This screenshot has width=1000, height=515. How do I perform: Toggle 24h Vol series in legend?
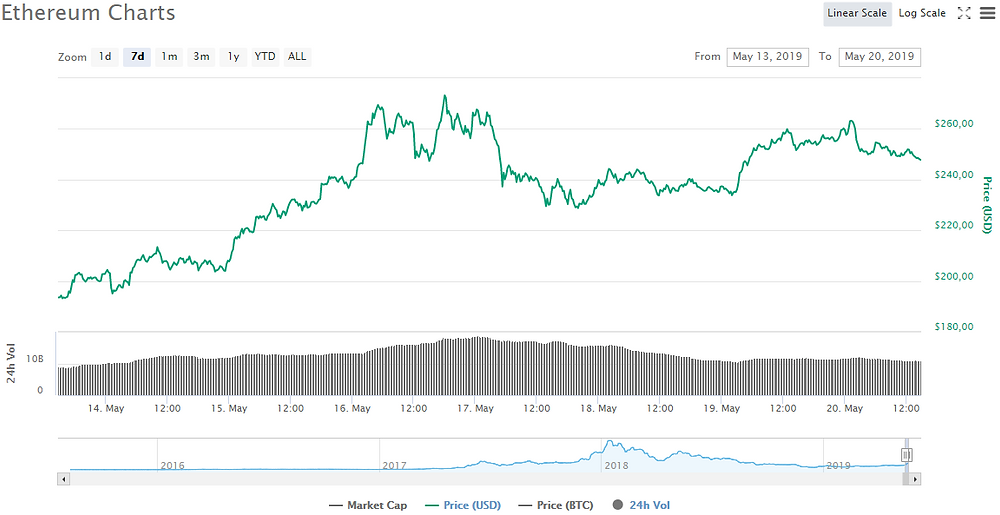click(641, 505)
